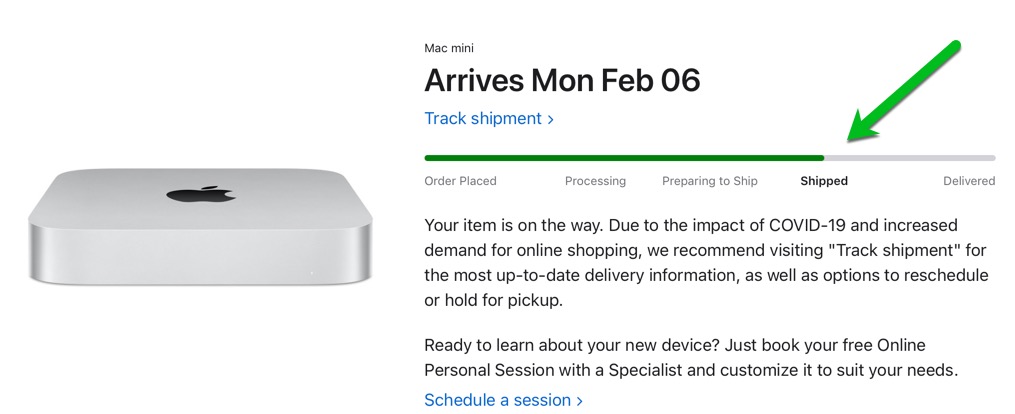Viewport: 1015px width, 414px height.
Task: Open the Track shipment link
Action: 483,119
